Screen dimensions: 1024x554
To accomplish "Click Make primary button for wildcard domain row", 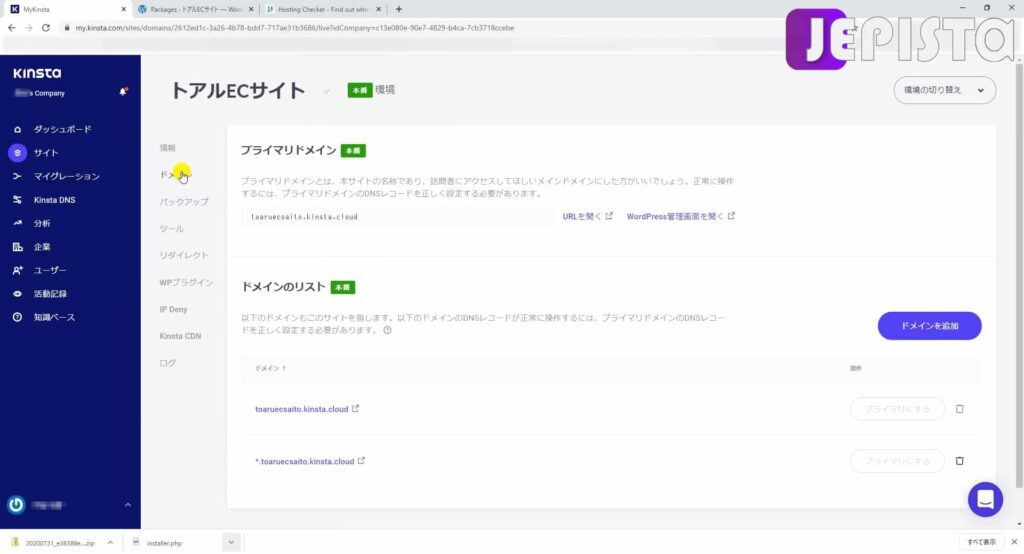I will (897, 461).
